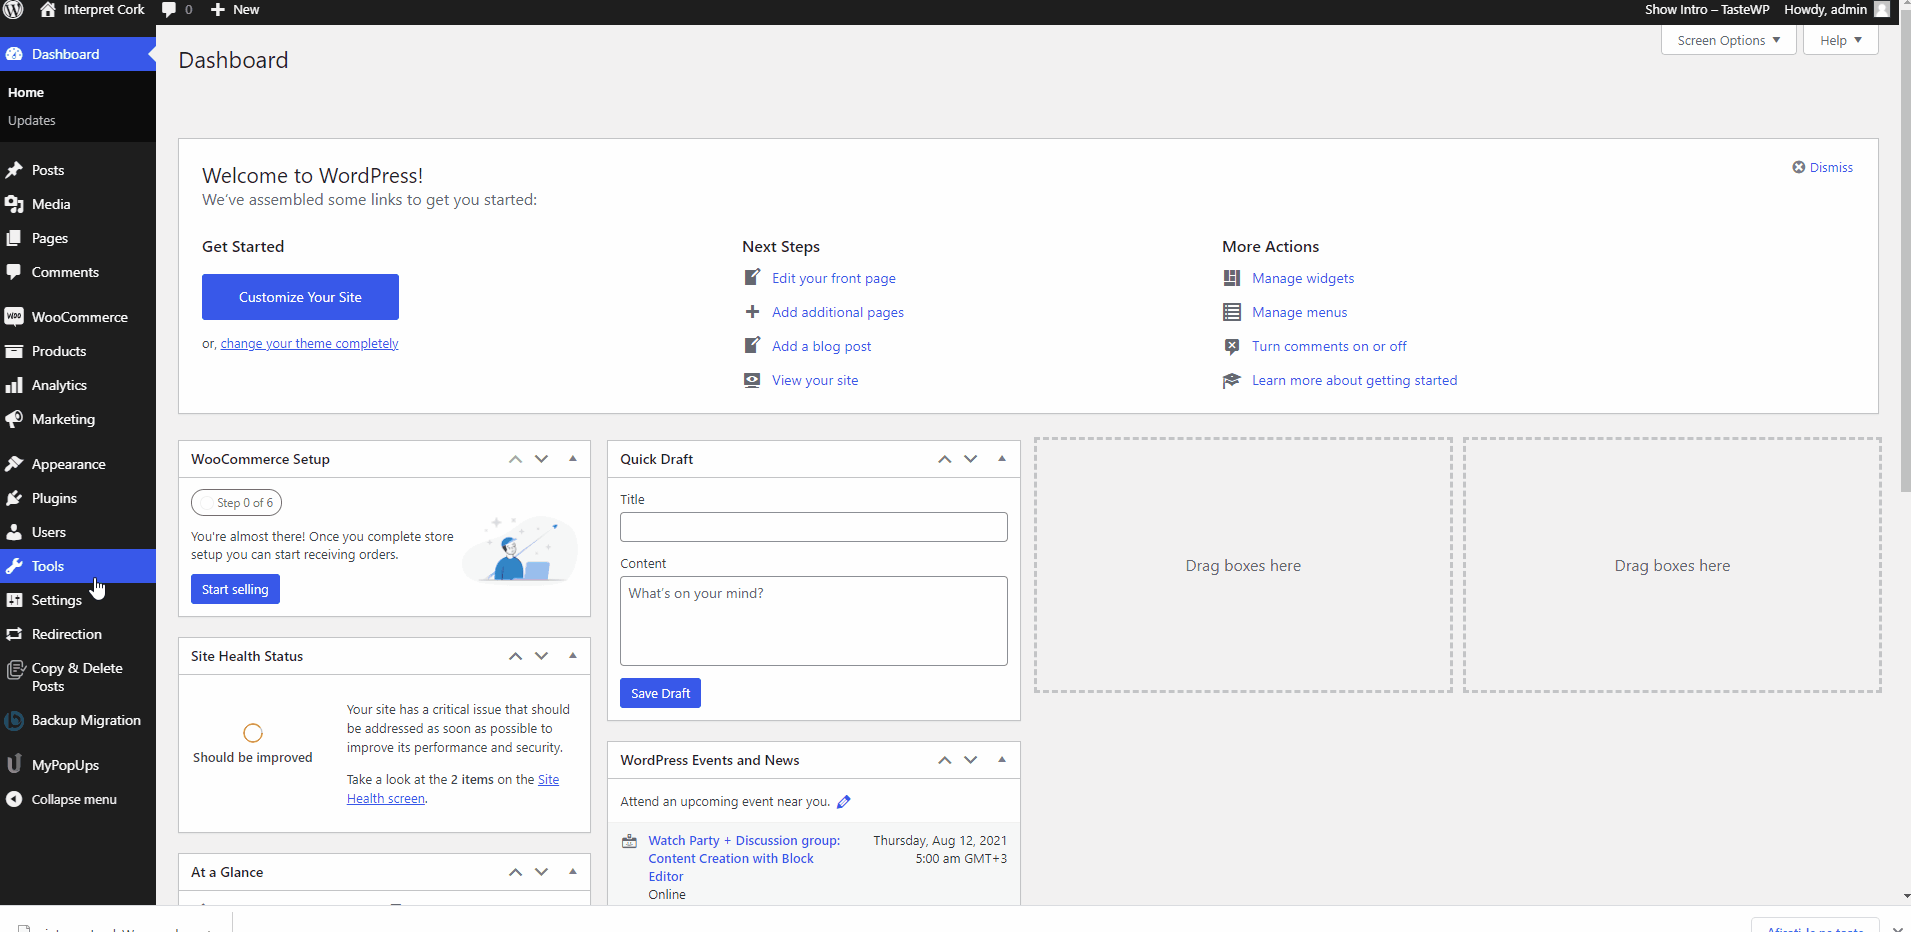1911x932 pixels.
Task: Click the Quick Draft Title input field
Action: tap(813, 527)
